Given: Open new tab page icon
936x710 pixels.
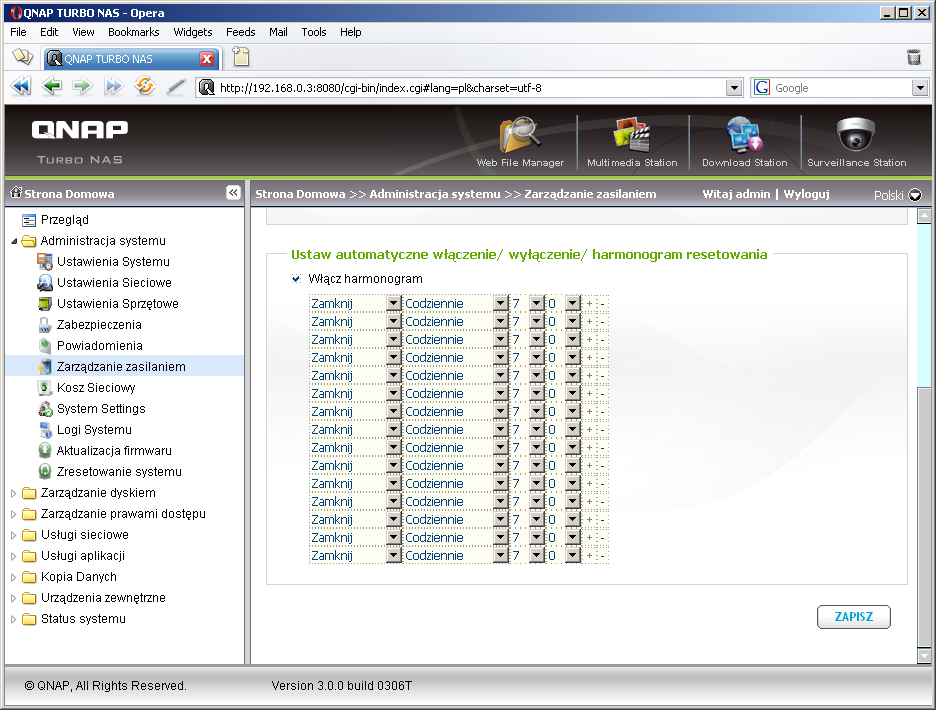Looking at the screenshot, I should [x=241, y=57].
